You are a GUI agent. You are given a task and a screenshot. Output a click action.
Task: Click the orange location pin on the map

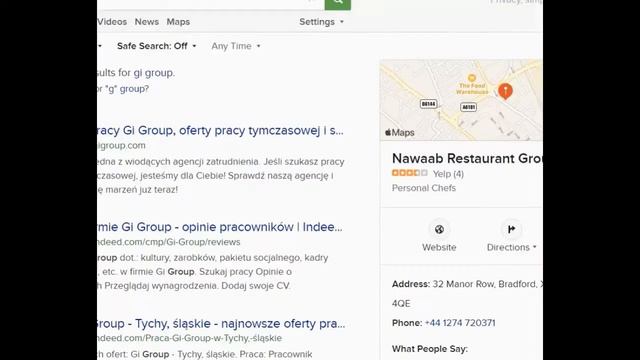click(505, 91)
